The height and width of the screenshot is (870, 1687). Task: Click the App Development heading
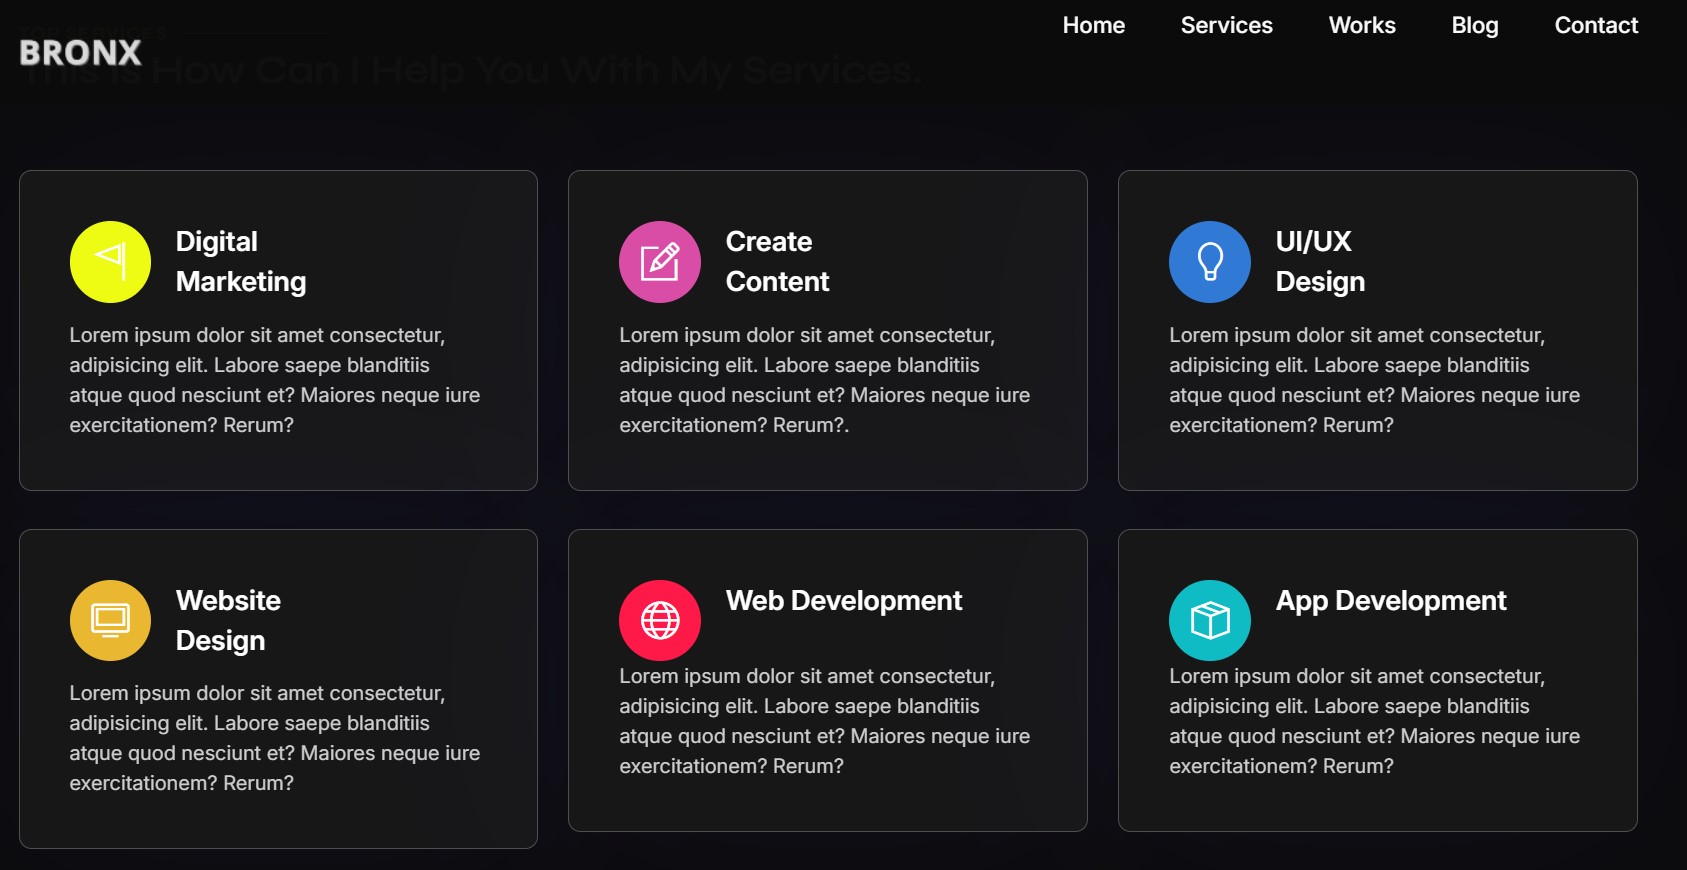pyautogui.click(x=1390, y=601)
